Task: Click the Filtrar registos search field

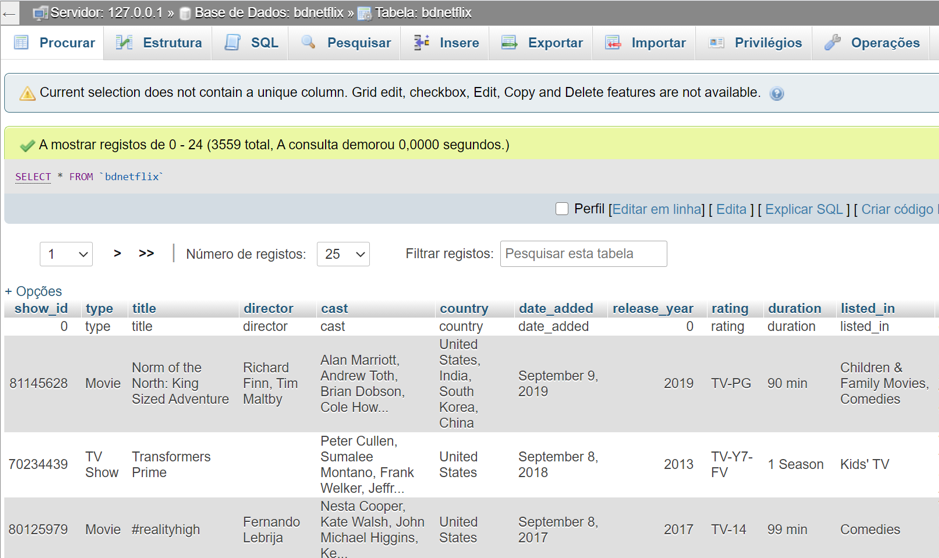Action: 583,254
